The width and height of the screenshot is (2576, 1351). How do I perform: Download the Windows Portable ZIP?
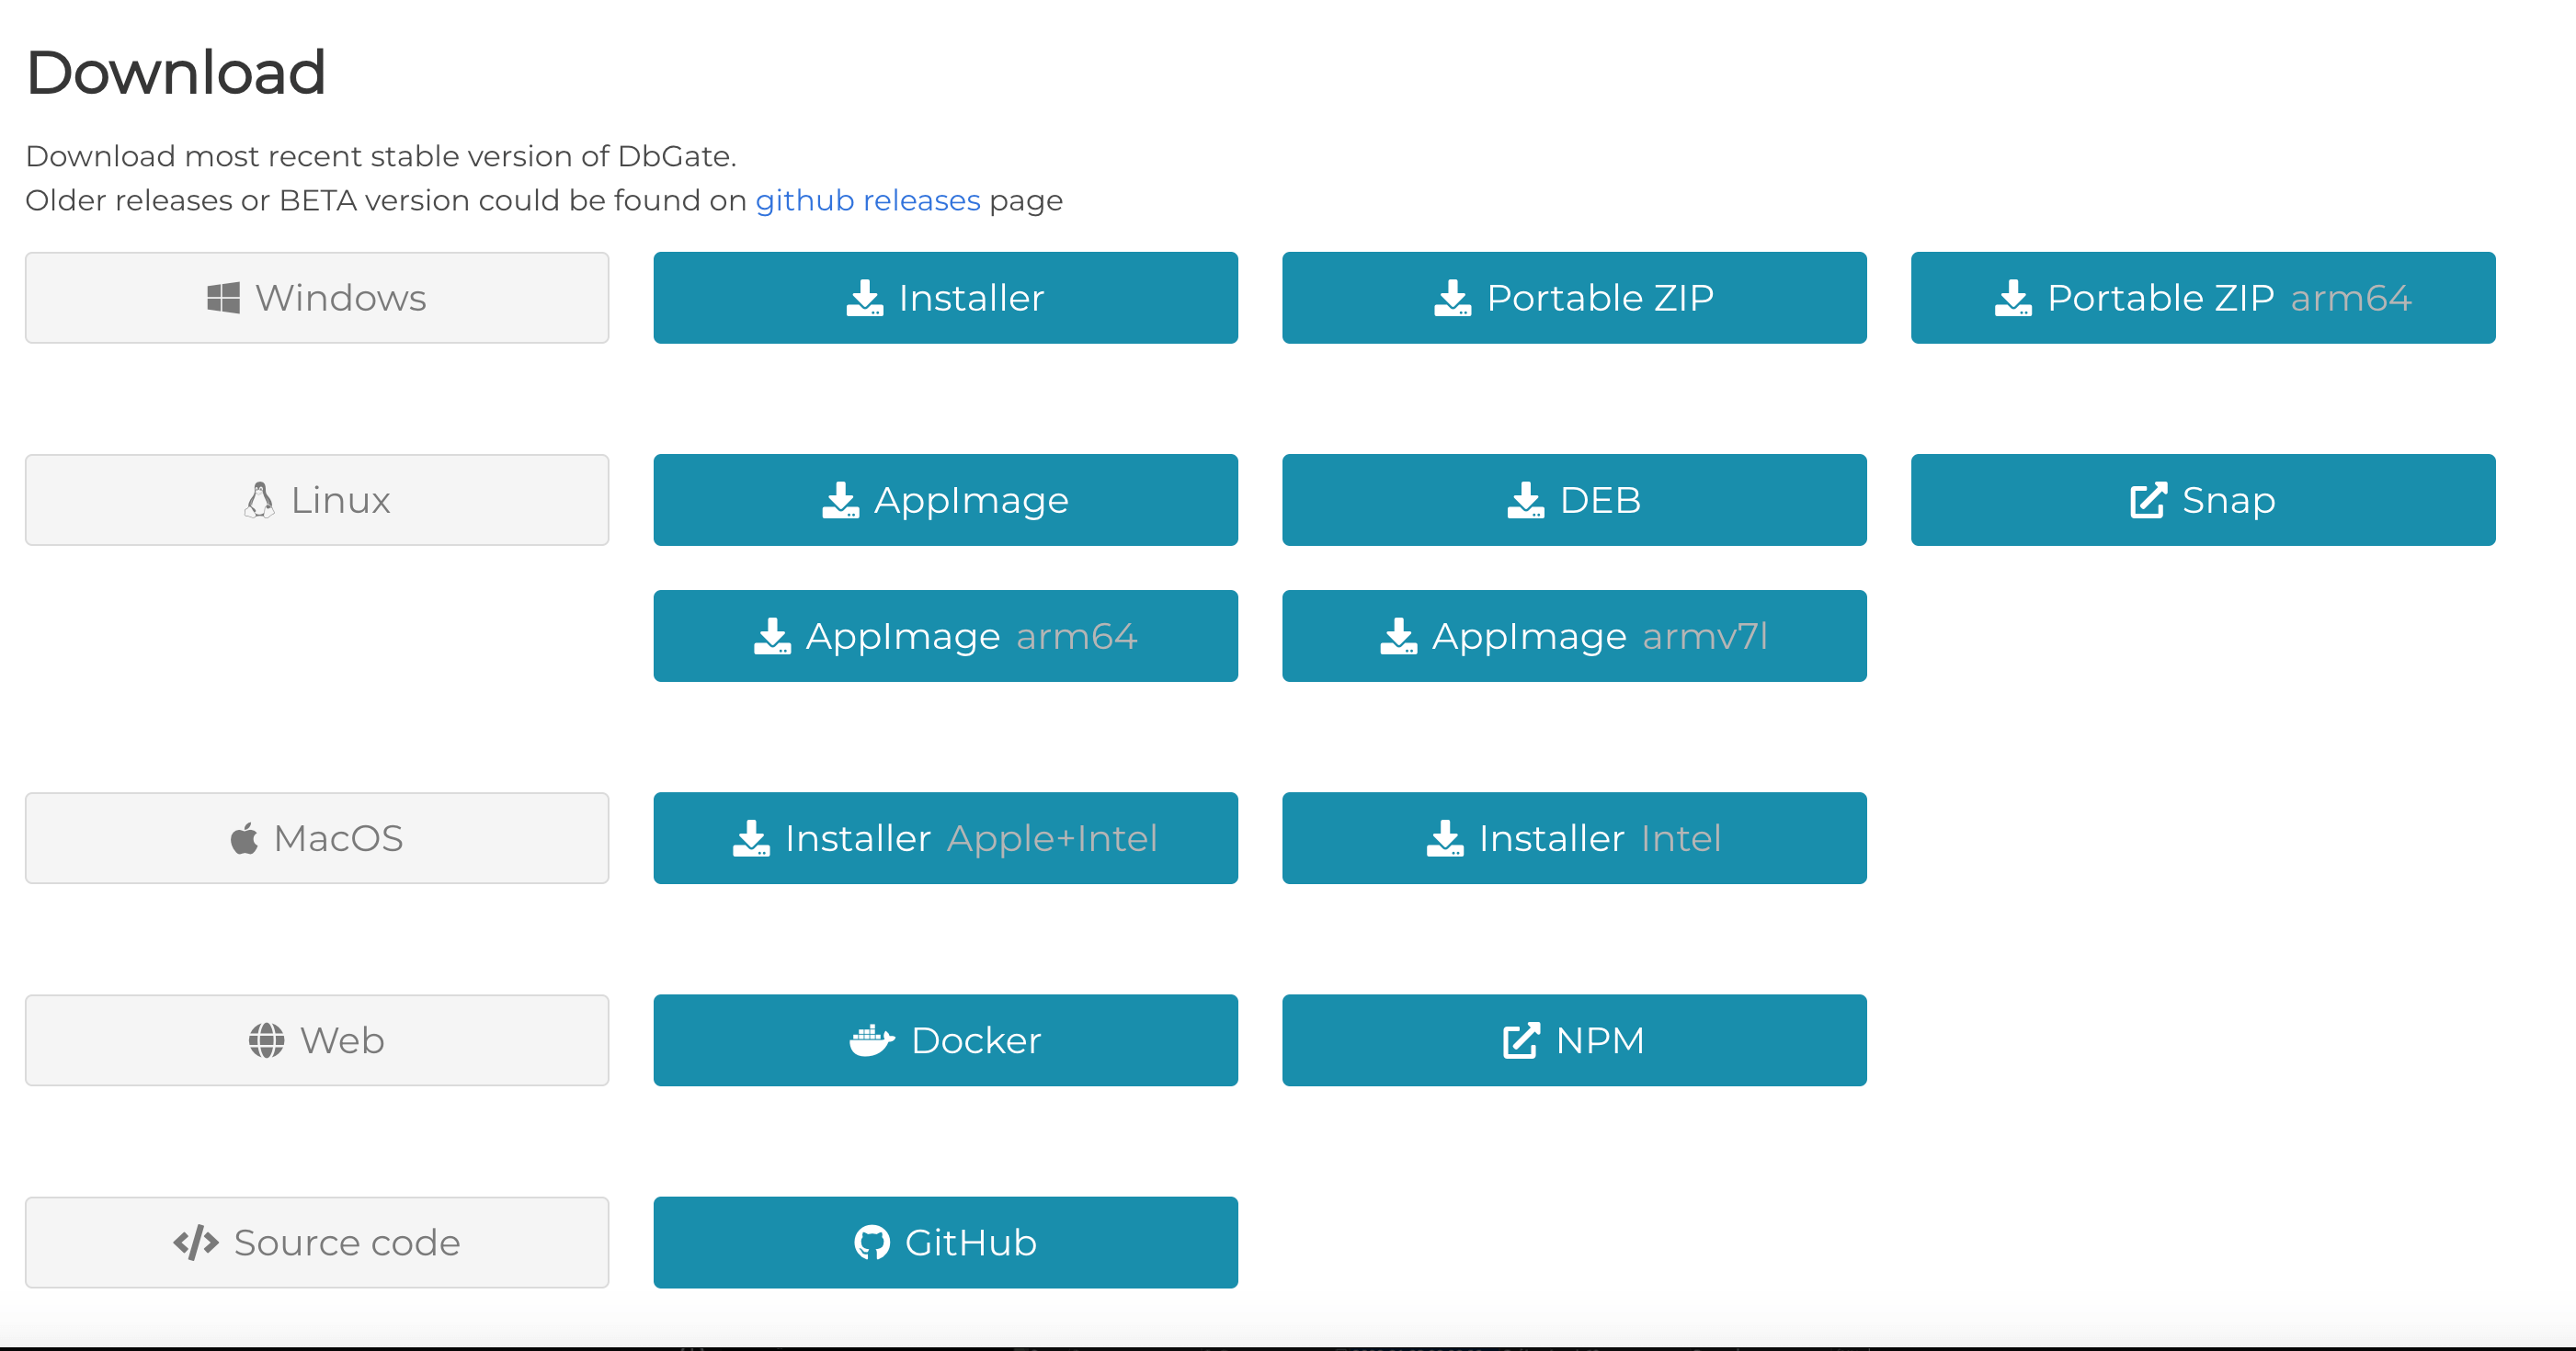coord(1574,298)
